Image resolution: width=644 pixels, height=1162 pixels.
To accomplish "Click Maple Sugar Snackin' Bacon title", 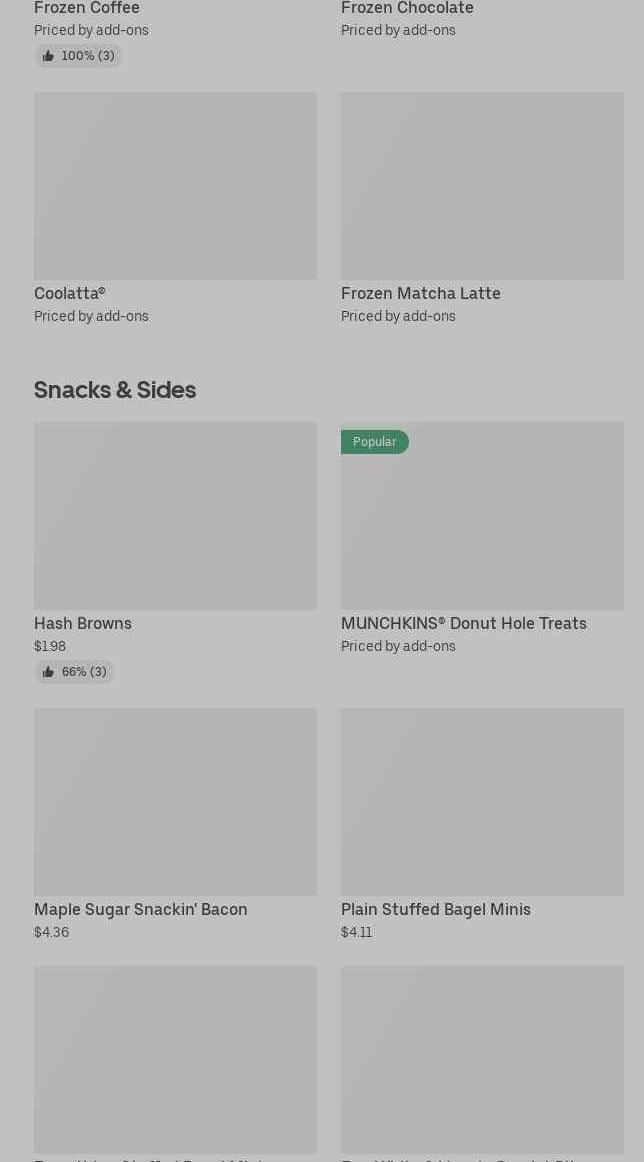I will coord(140,909).
